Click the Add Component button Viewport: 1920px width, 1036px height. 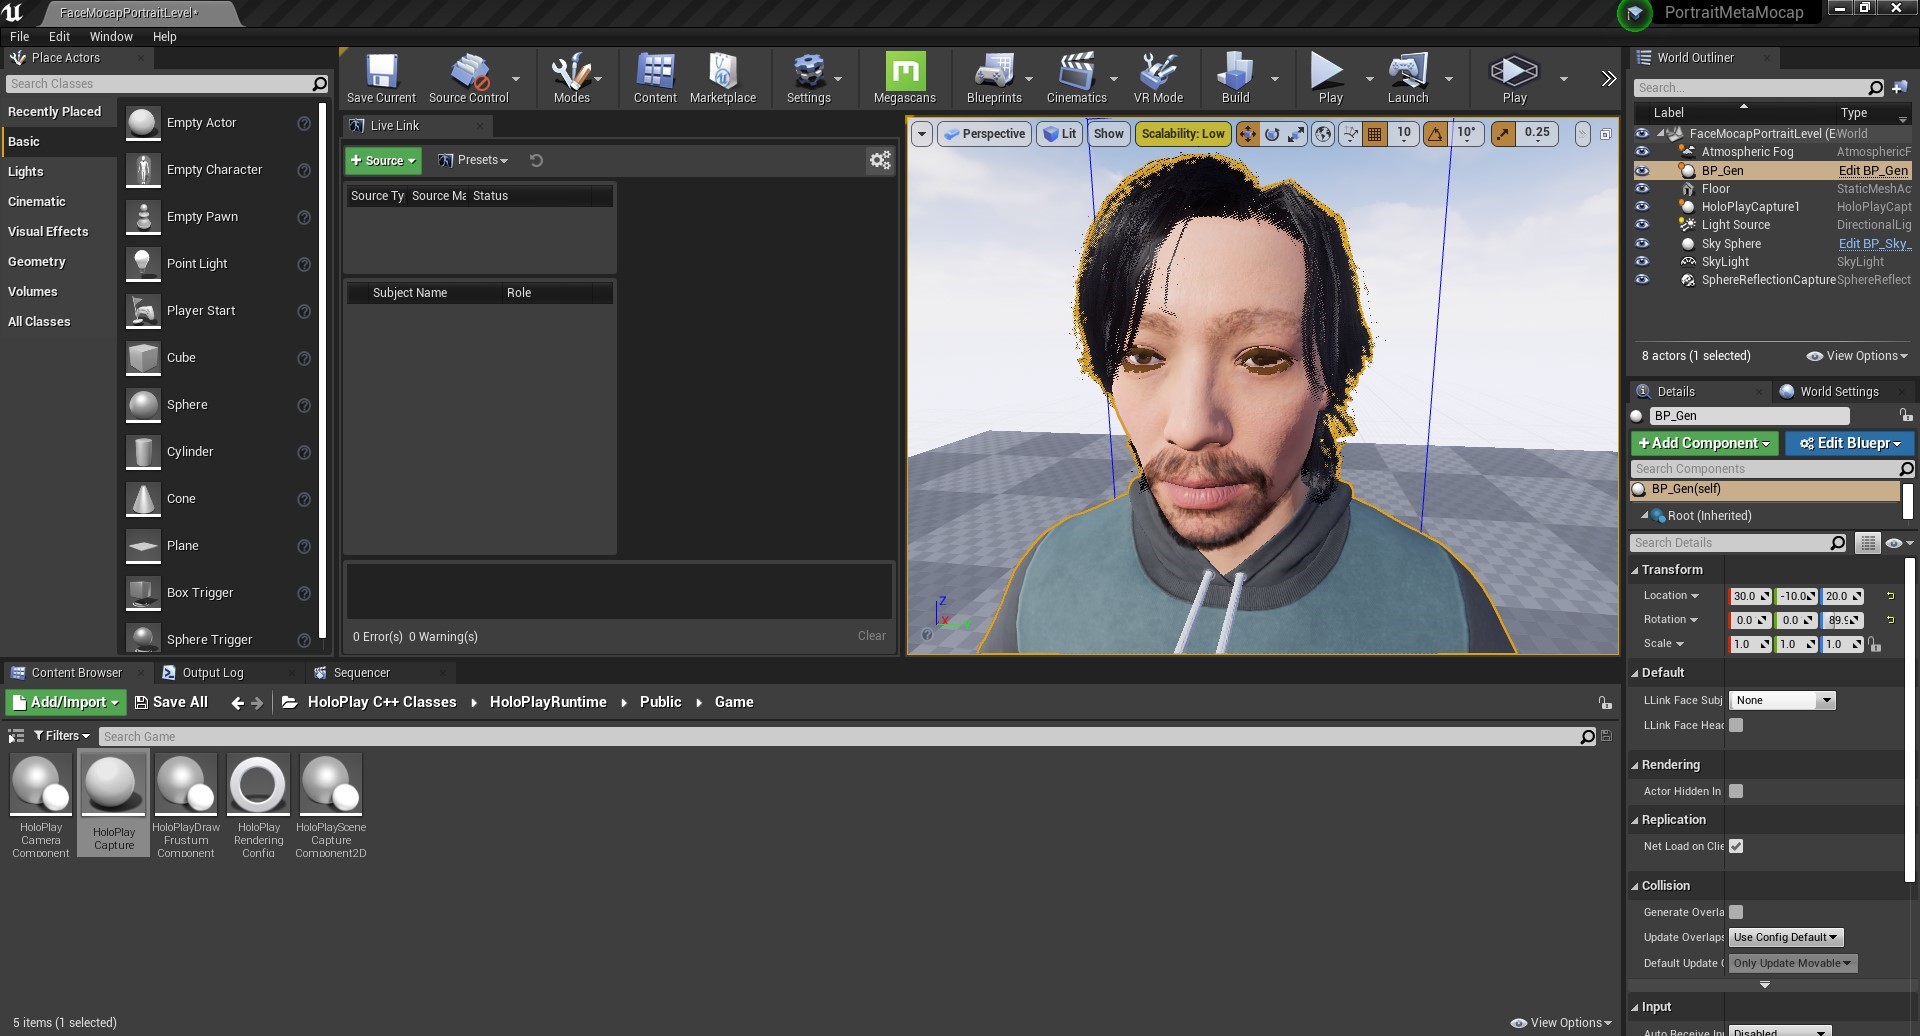(1703, 443)
